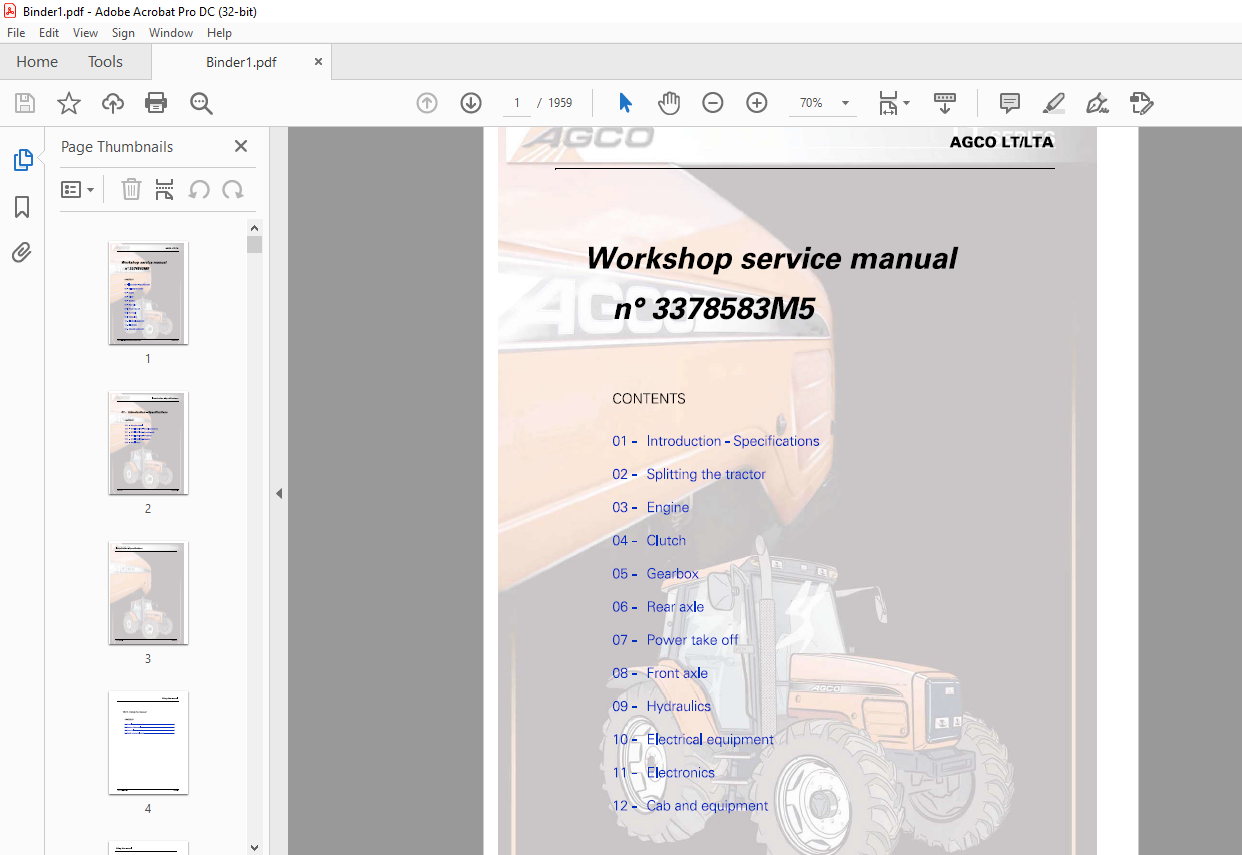
Task: Click the upload to cloud icon
Action: [x=113, y=103]
